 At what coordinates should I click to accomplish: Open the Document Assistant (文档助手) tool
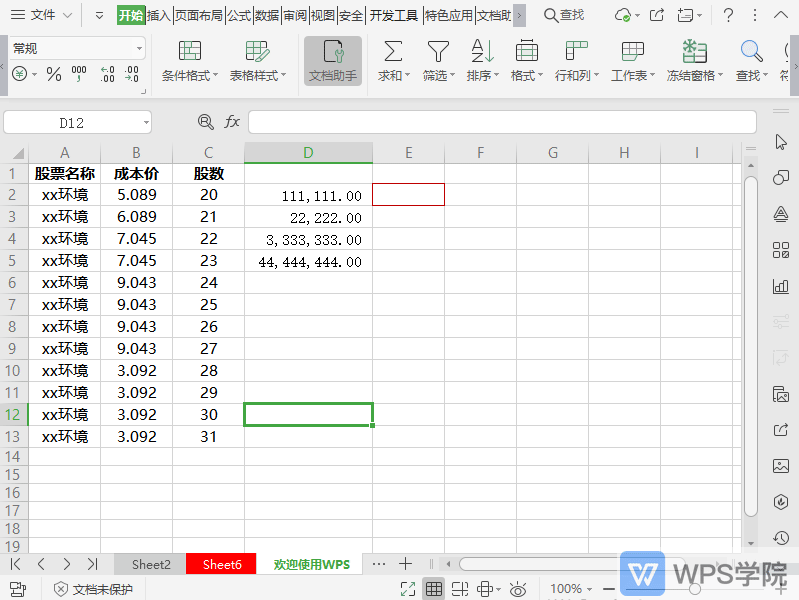coord(332,61)
